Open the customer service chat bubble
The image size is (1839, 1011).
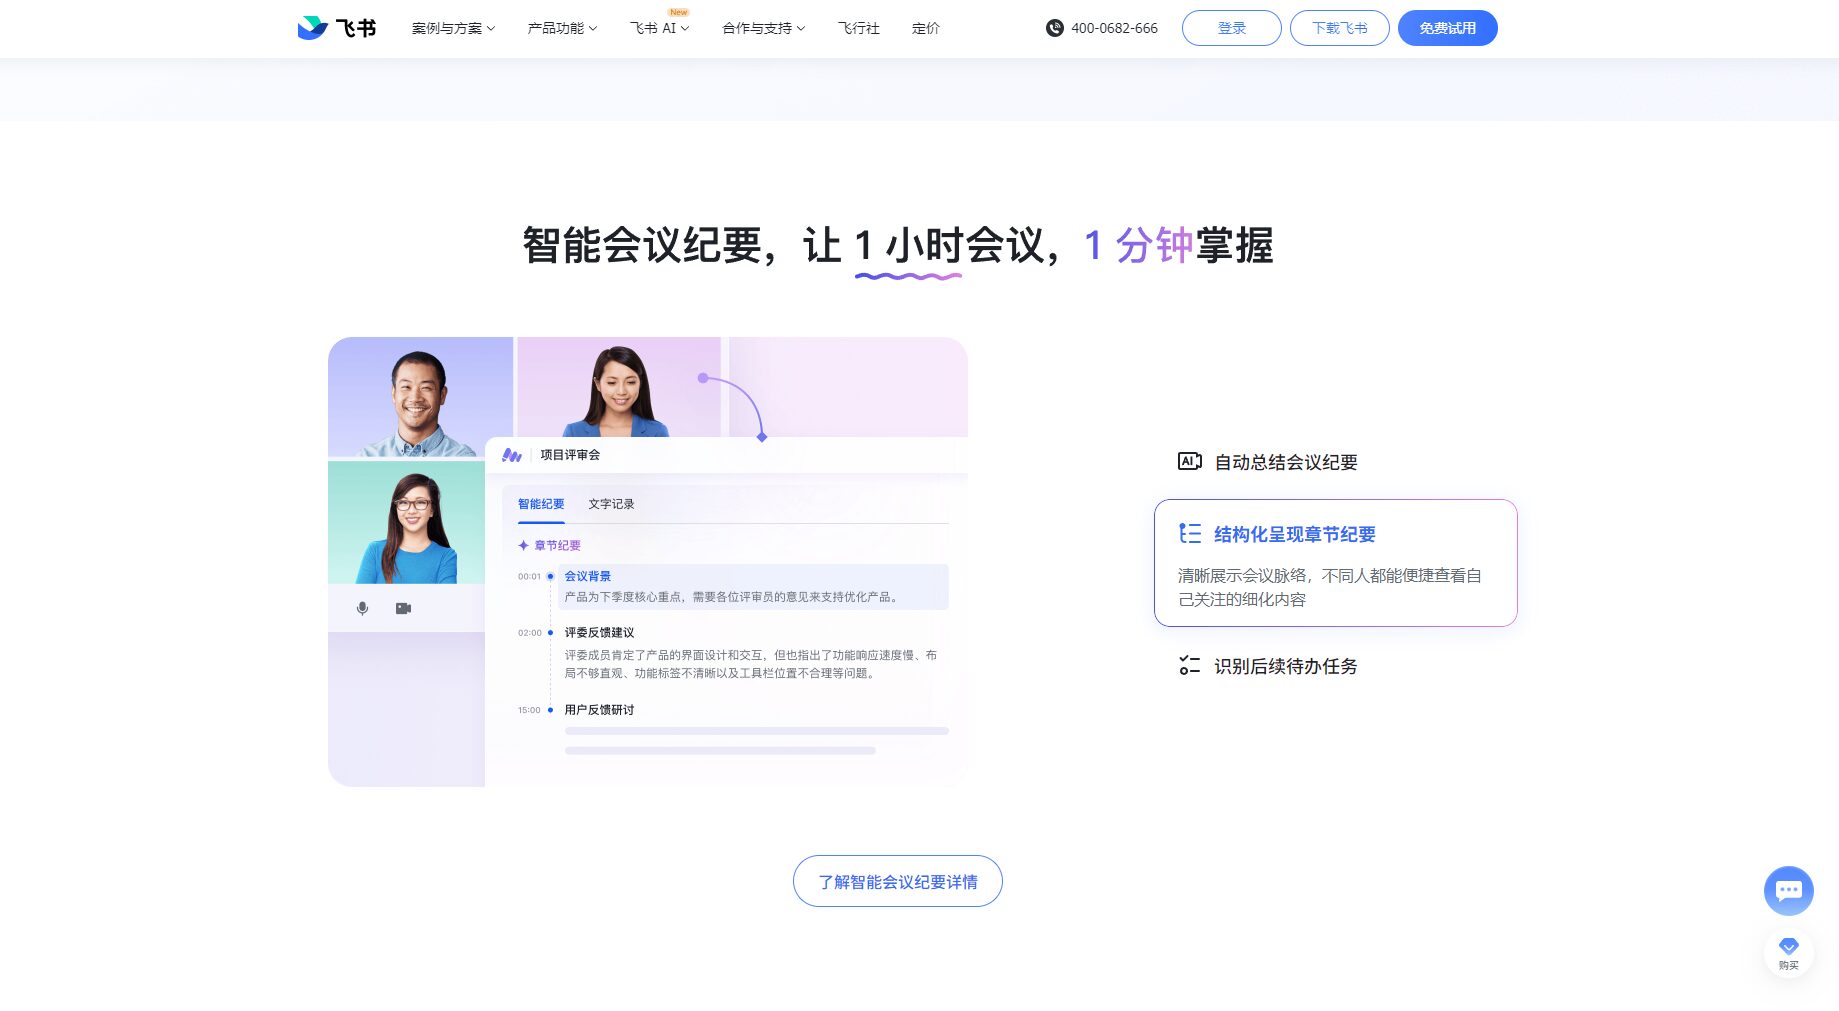click(1788, 890)
